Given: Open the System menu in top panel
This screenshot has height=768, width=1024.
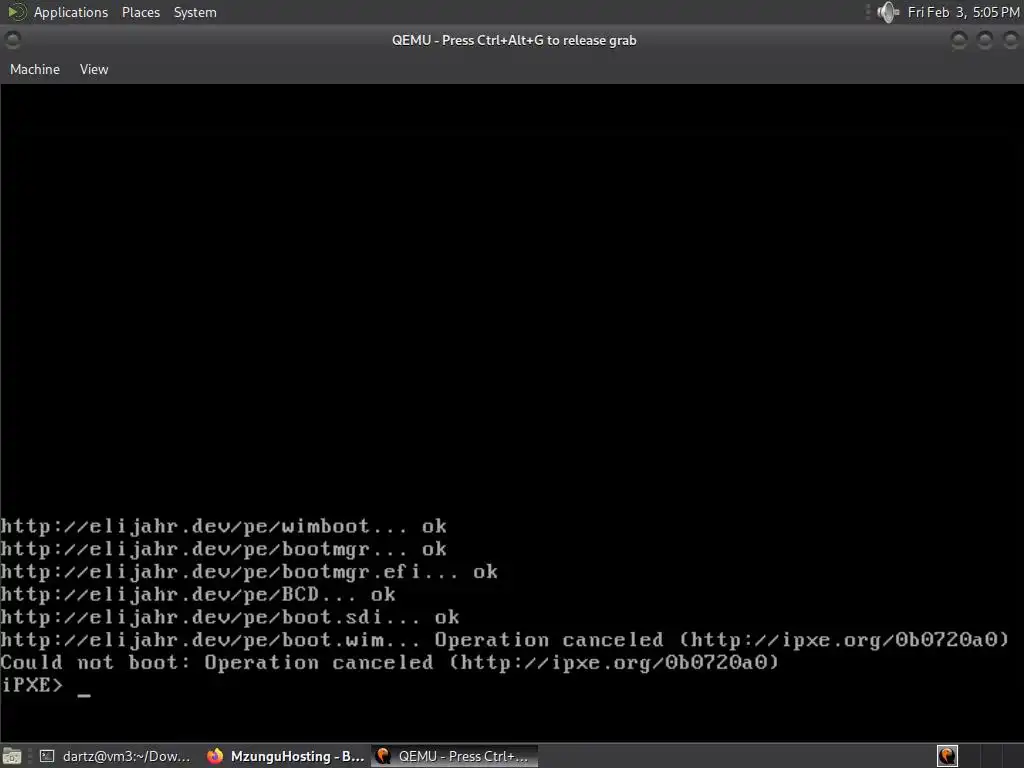Looking at the screenshot, I should [x=195, y=12].
